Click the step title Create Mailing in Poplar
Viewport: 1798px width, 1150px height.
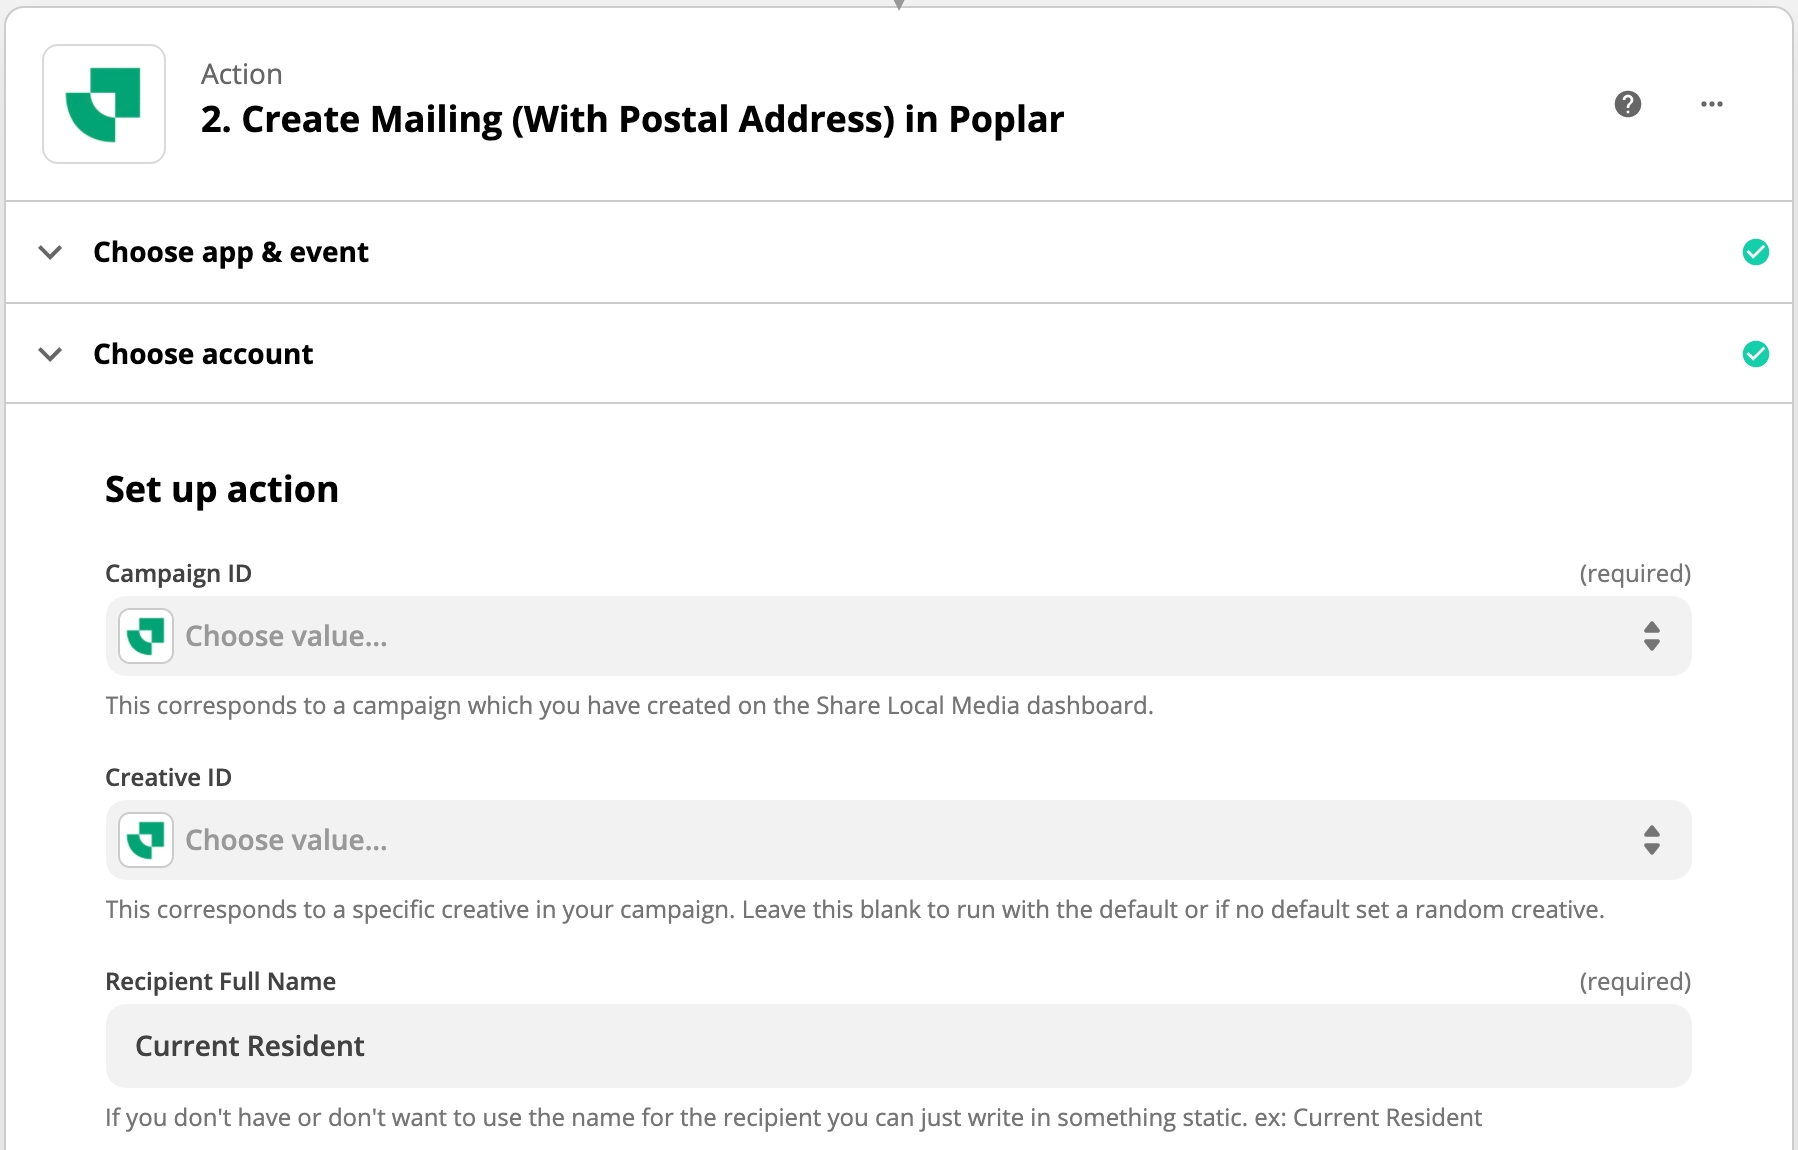pos(632,119)
